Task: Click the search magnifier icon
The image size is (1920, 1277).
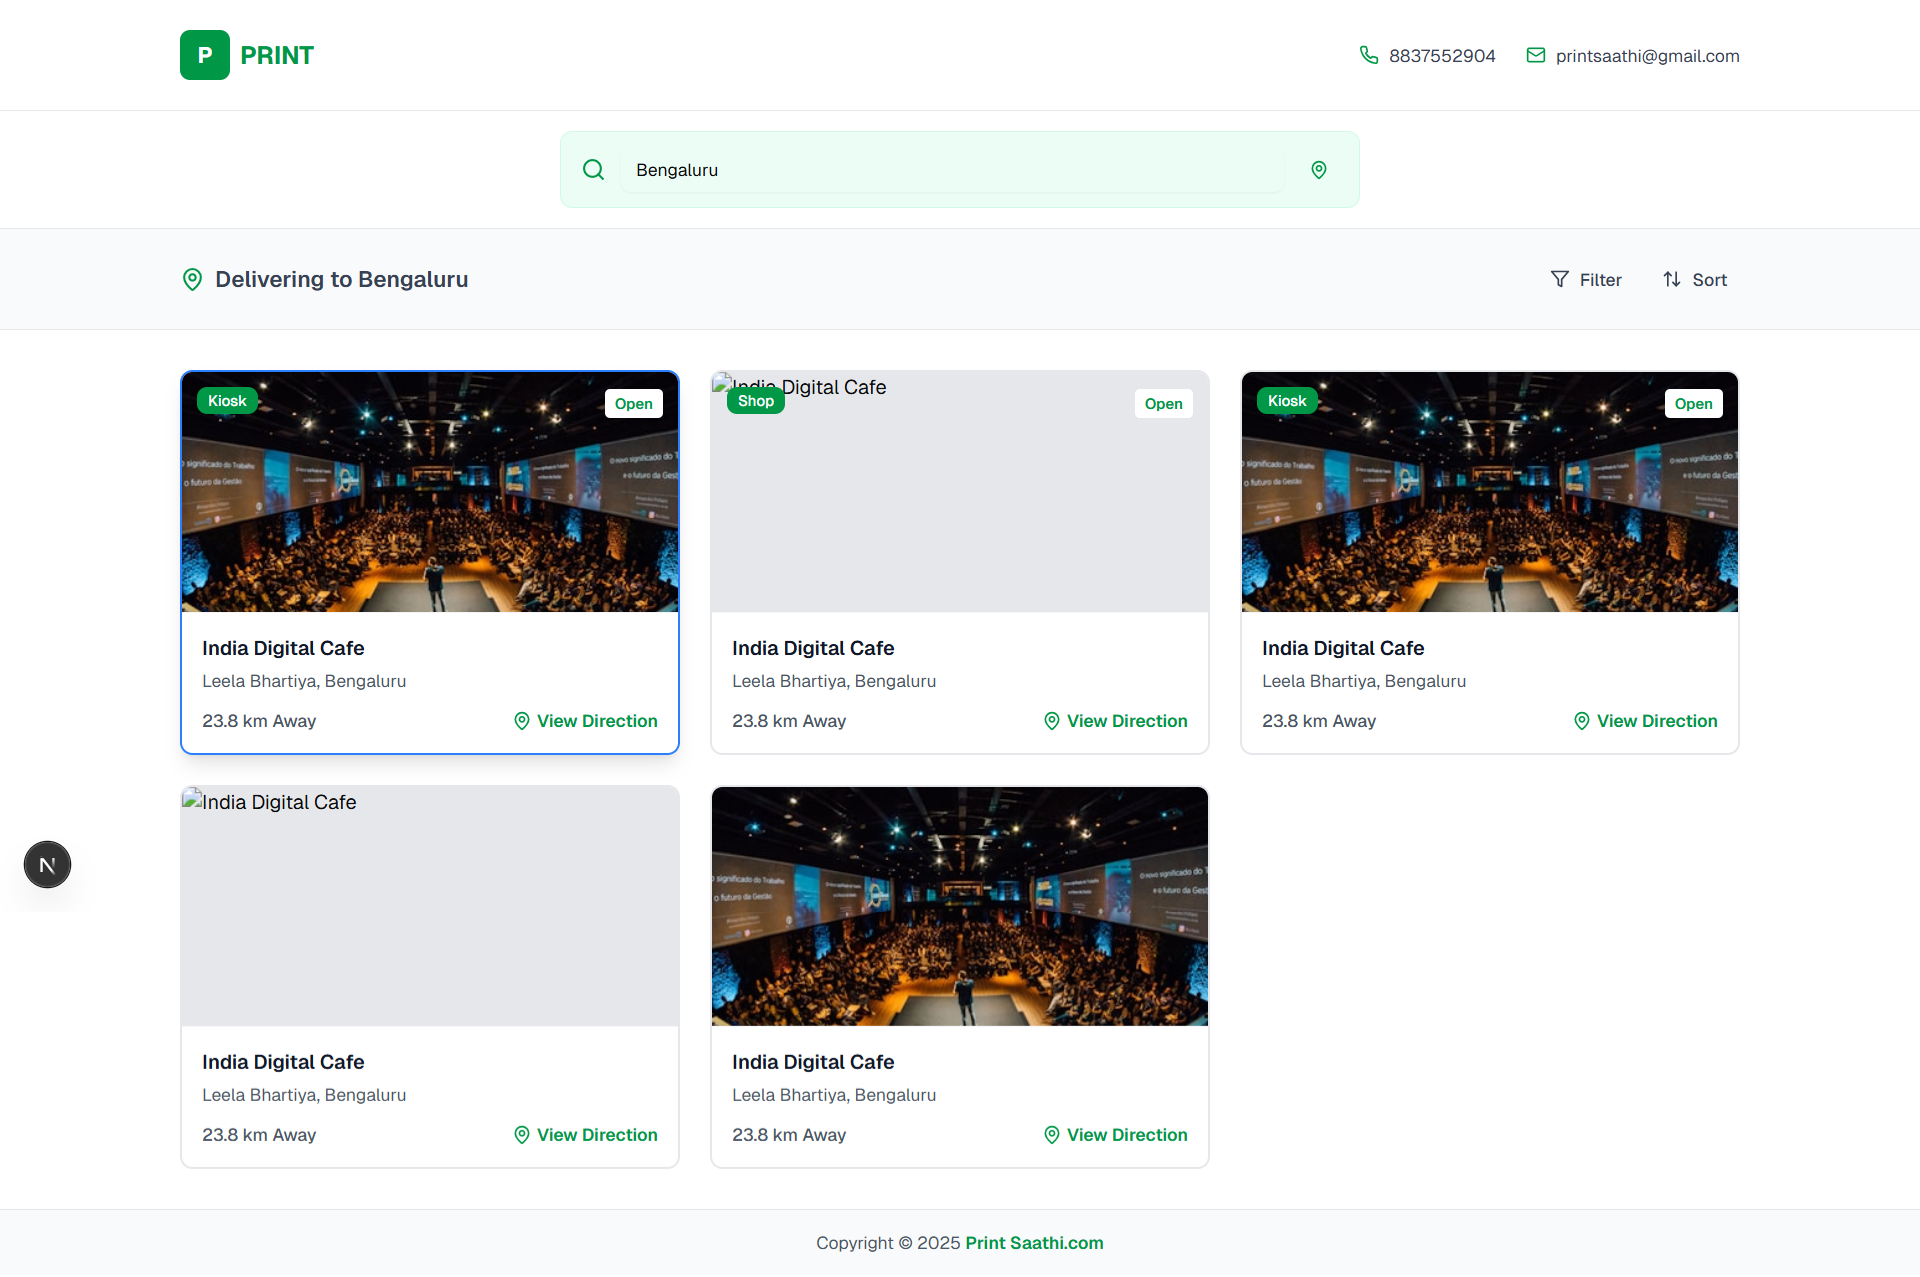Action: (593, 169)
